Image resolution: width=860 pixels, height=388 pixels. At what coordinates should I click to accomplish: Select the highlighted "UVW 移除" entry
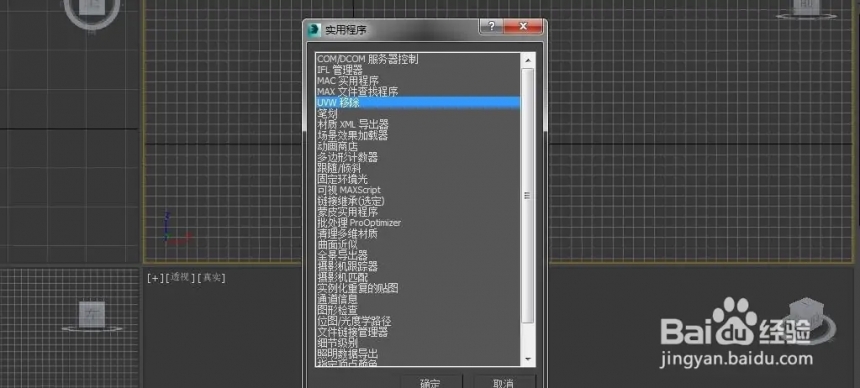(x=417, y=103)
